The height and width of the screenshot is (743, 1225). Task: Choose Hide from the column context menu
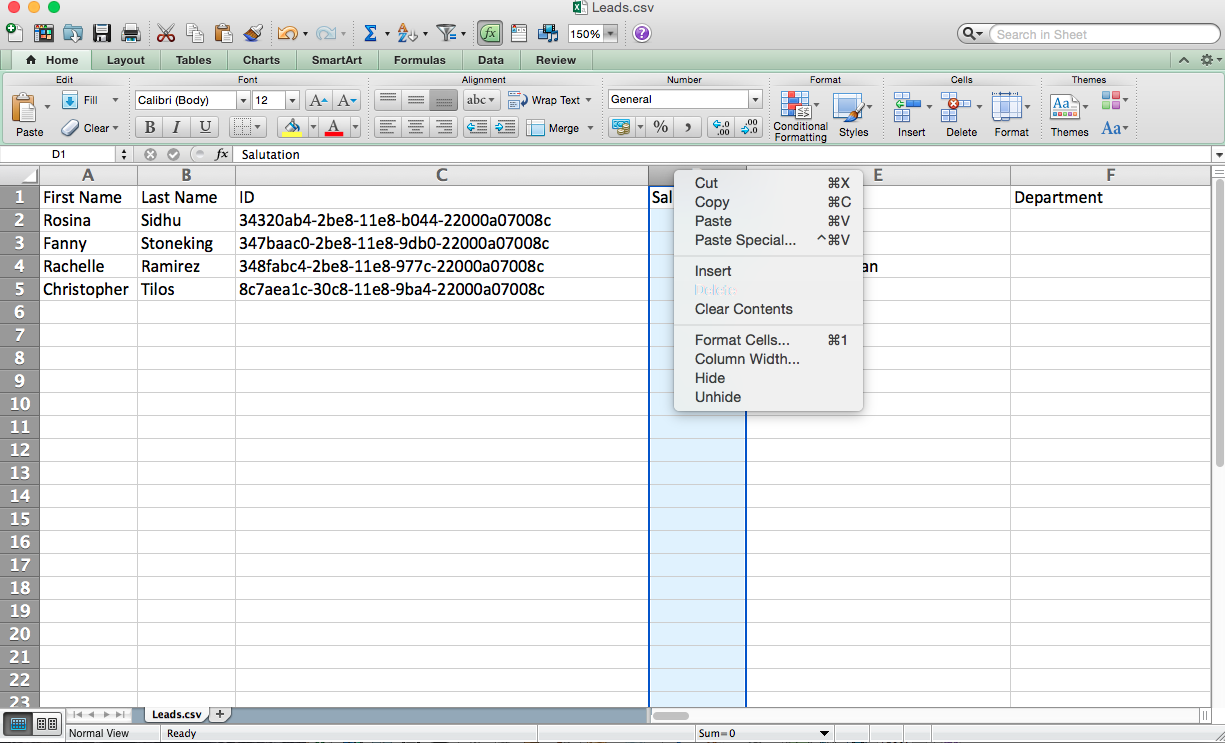(769, 378)
